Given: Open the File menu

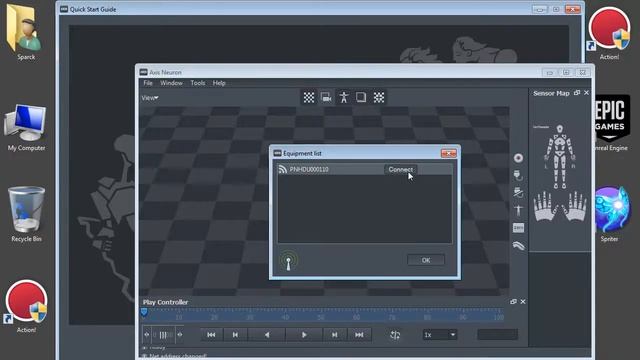Looking at the screenshot, I should 148,83.
